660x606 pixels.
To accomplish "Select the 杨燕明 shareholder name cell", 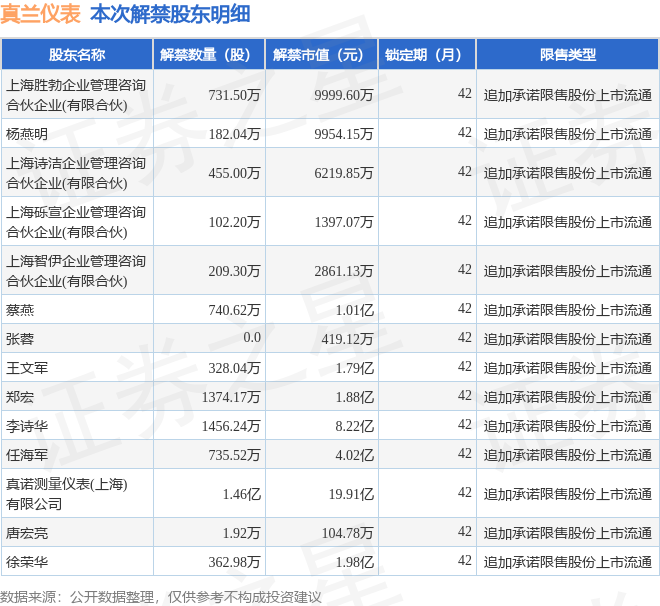I will click(77, 133).
